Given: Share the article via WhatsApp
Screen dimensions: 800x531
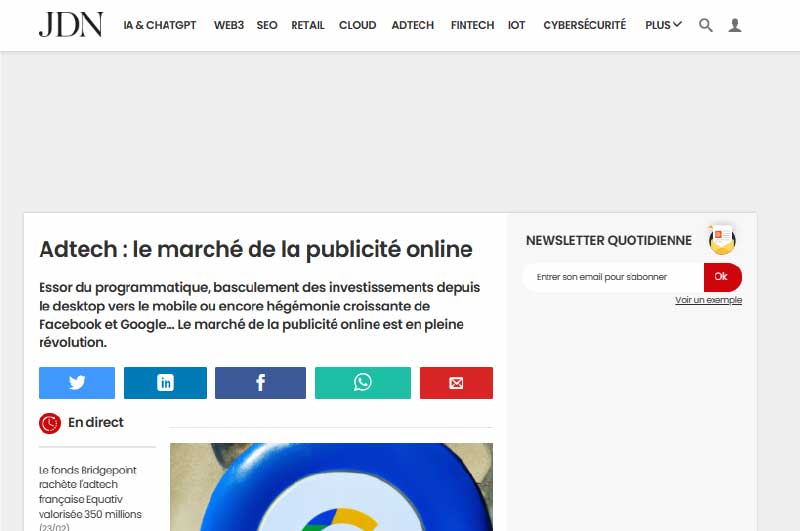Looking at the screenshot, I should point(363,383).
